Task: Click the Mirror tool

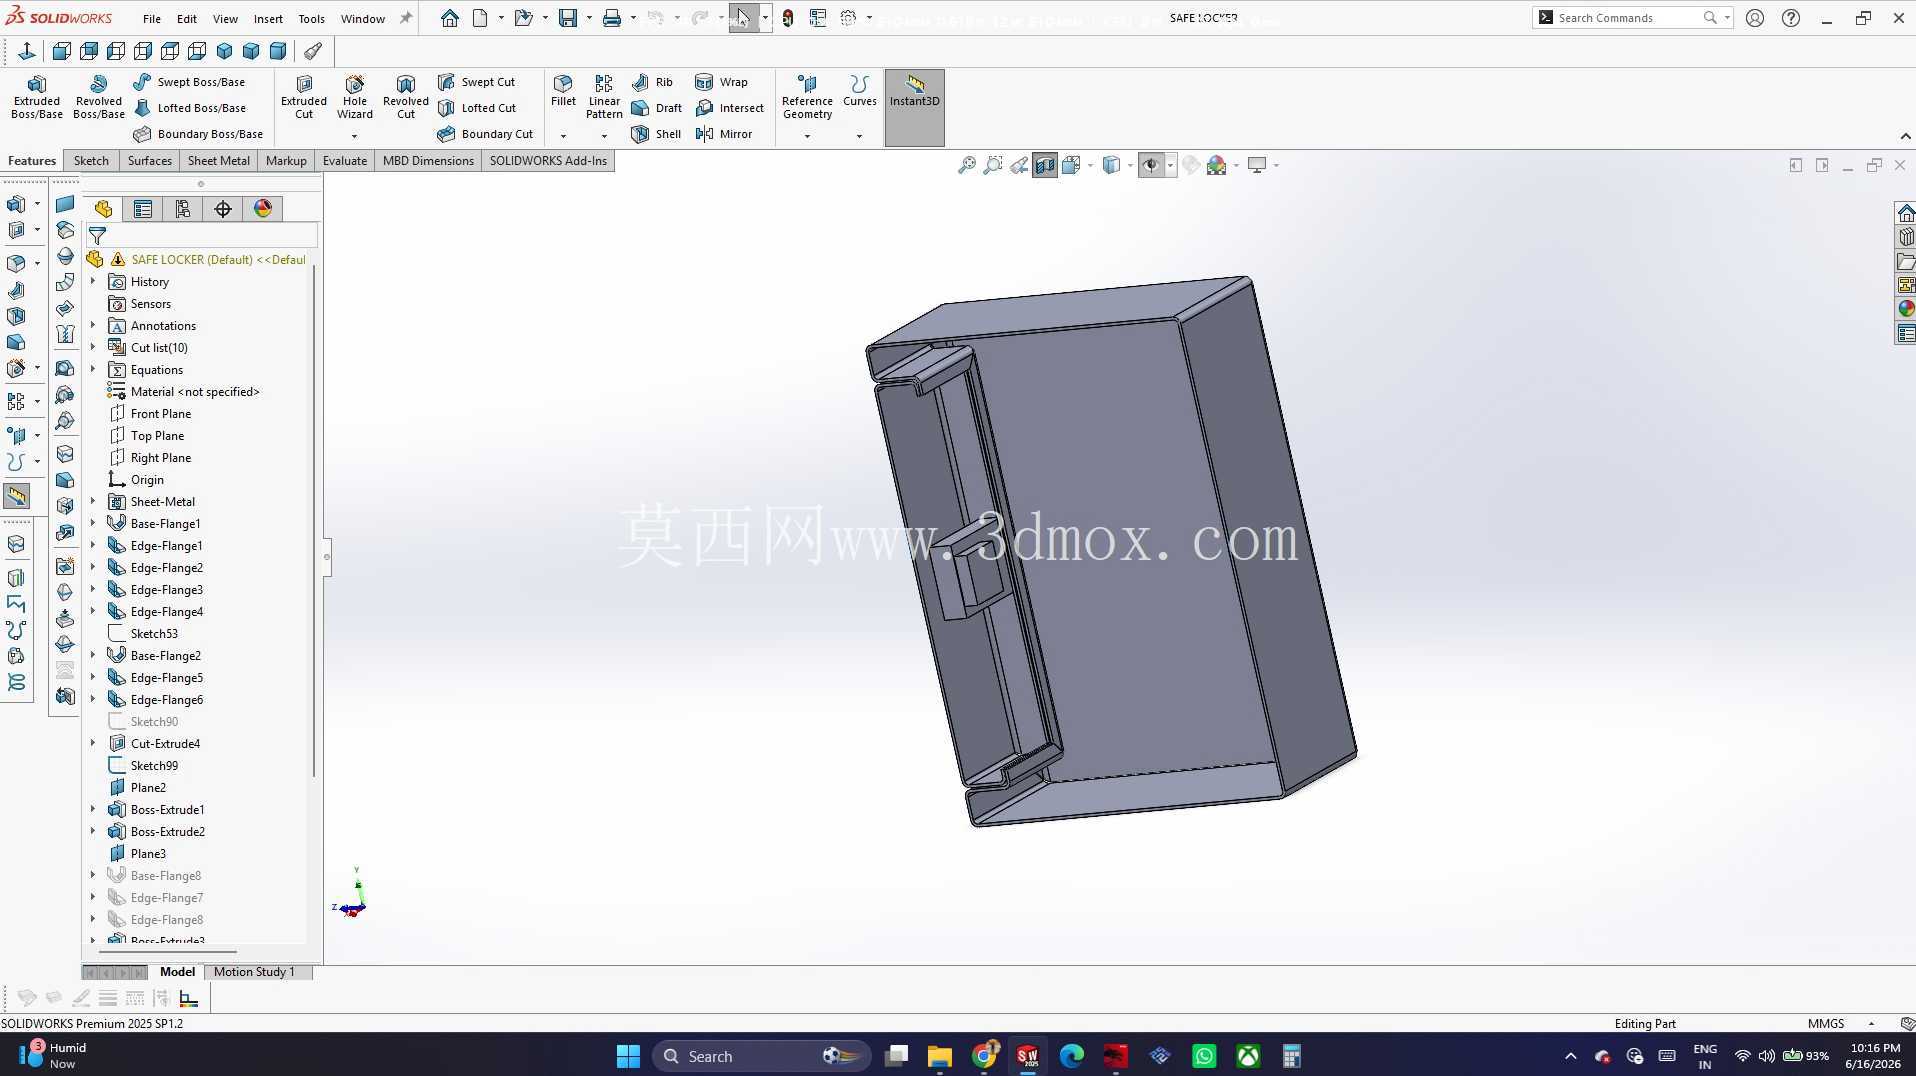Action: pos(723,134)
